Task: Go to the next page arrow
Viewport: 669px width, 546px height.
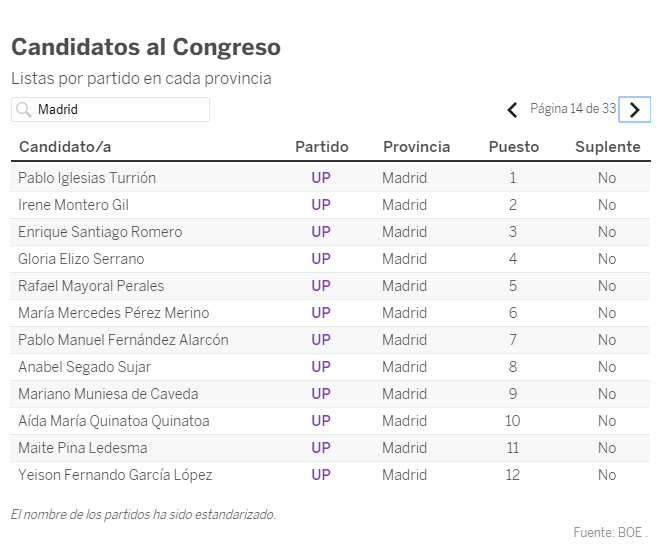Action: pos(634,110)
